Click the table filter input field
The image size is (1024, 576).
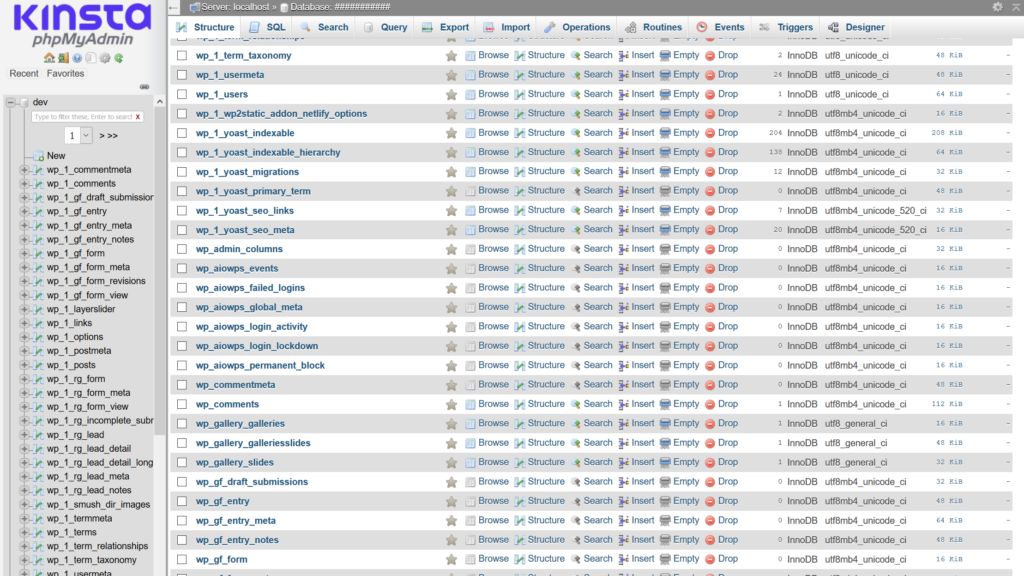[x=82, y=117]
